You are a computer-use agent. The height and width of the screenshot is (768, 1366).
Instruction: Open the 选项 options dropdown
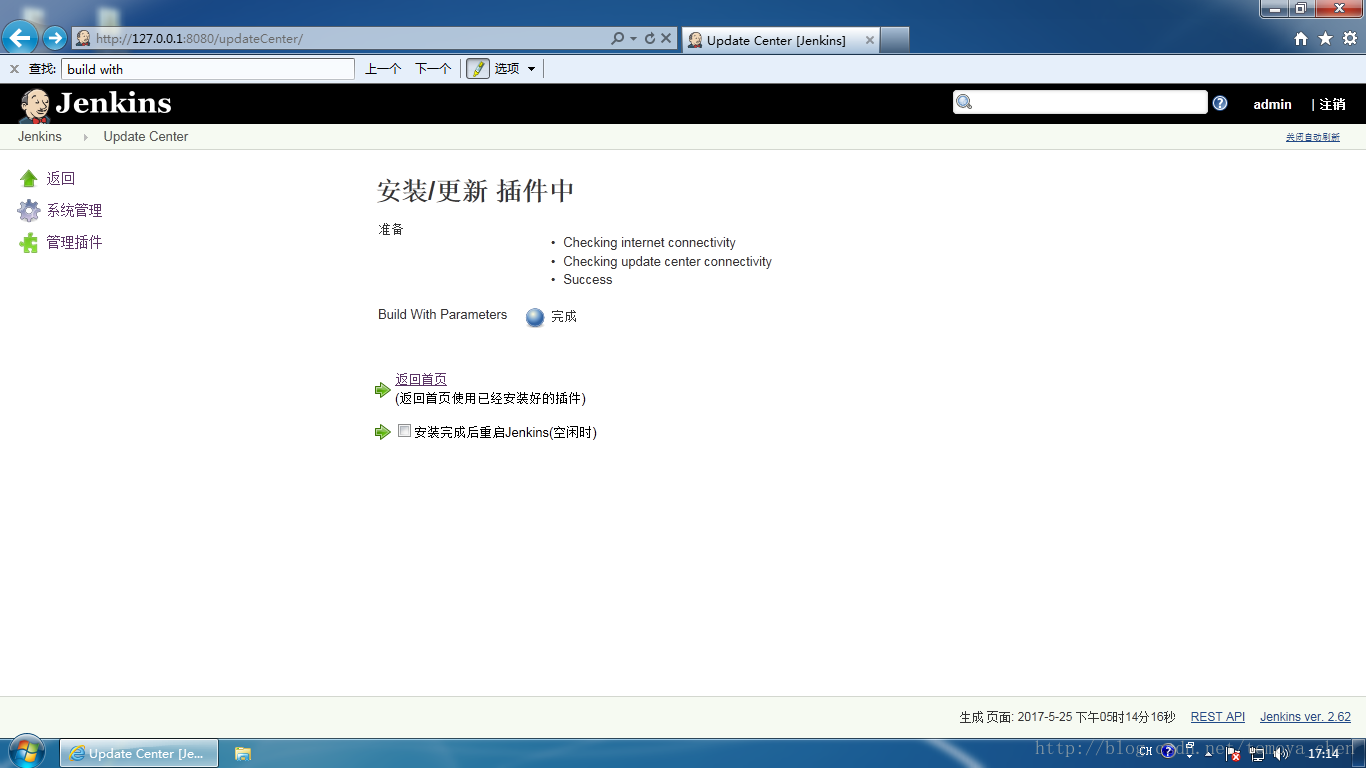click(x=515, y=69)
